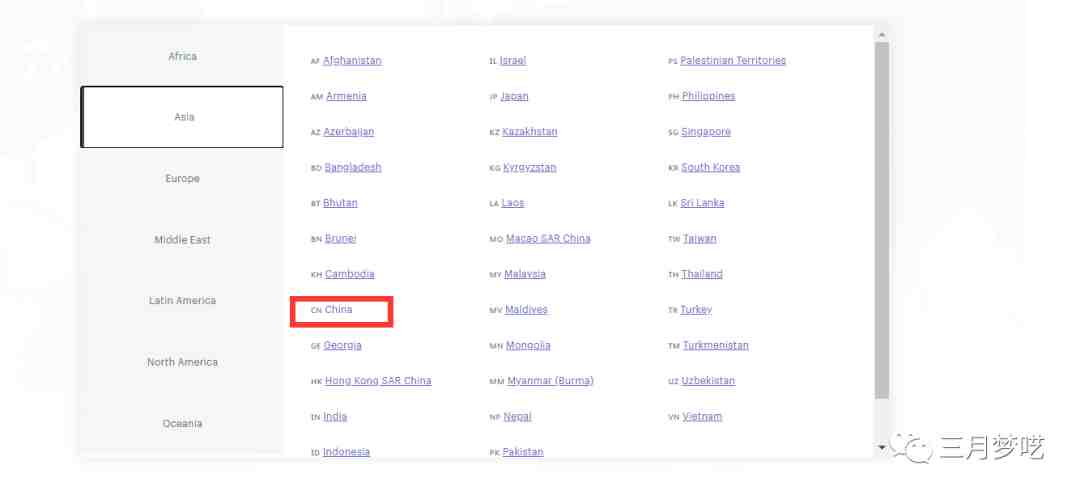Select the Africa region tab
1080x495 pixels.
[x=182, y=56]
